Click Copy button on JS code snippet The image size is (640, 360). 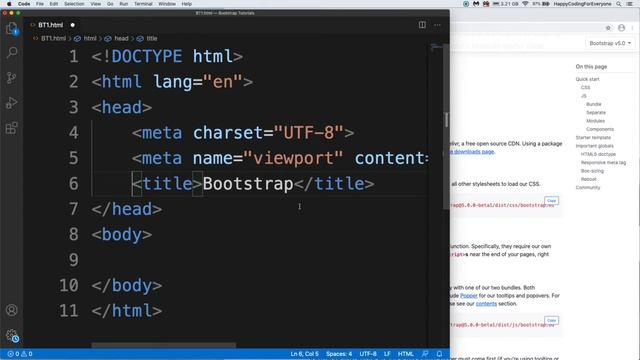coord(551,320)
